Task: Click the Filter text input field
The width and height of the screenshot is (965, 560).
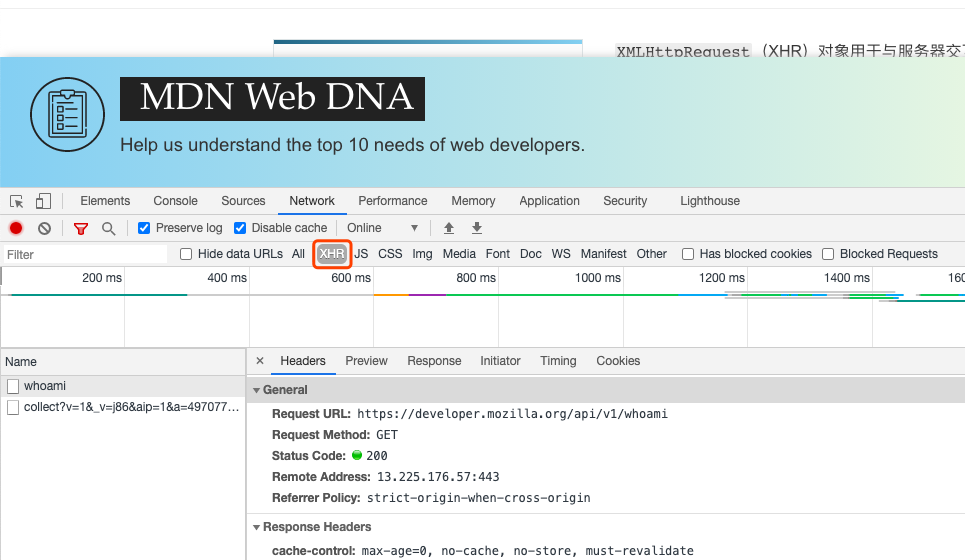Action: 85,255
